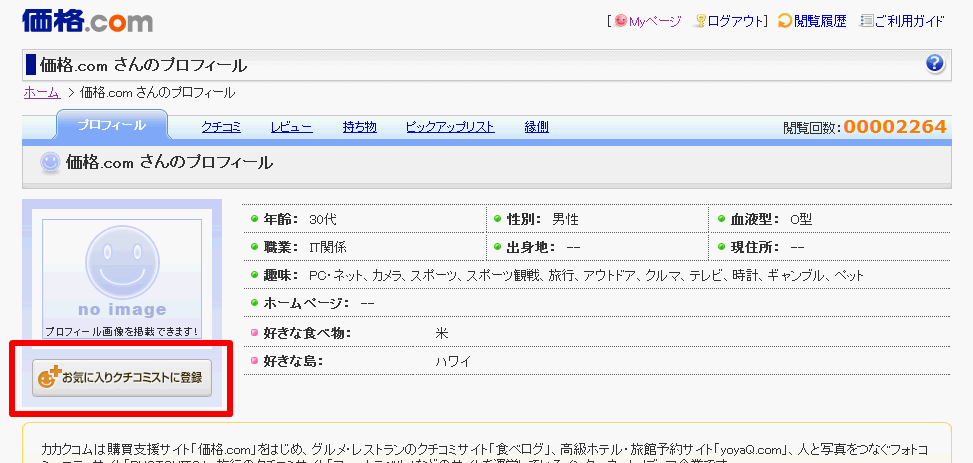Switch to 縁側 tab
The image size is (973, 463).
tap(537, 127)
